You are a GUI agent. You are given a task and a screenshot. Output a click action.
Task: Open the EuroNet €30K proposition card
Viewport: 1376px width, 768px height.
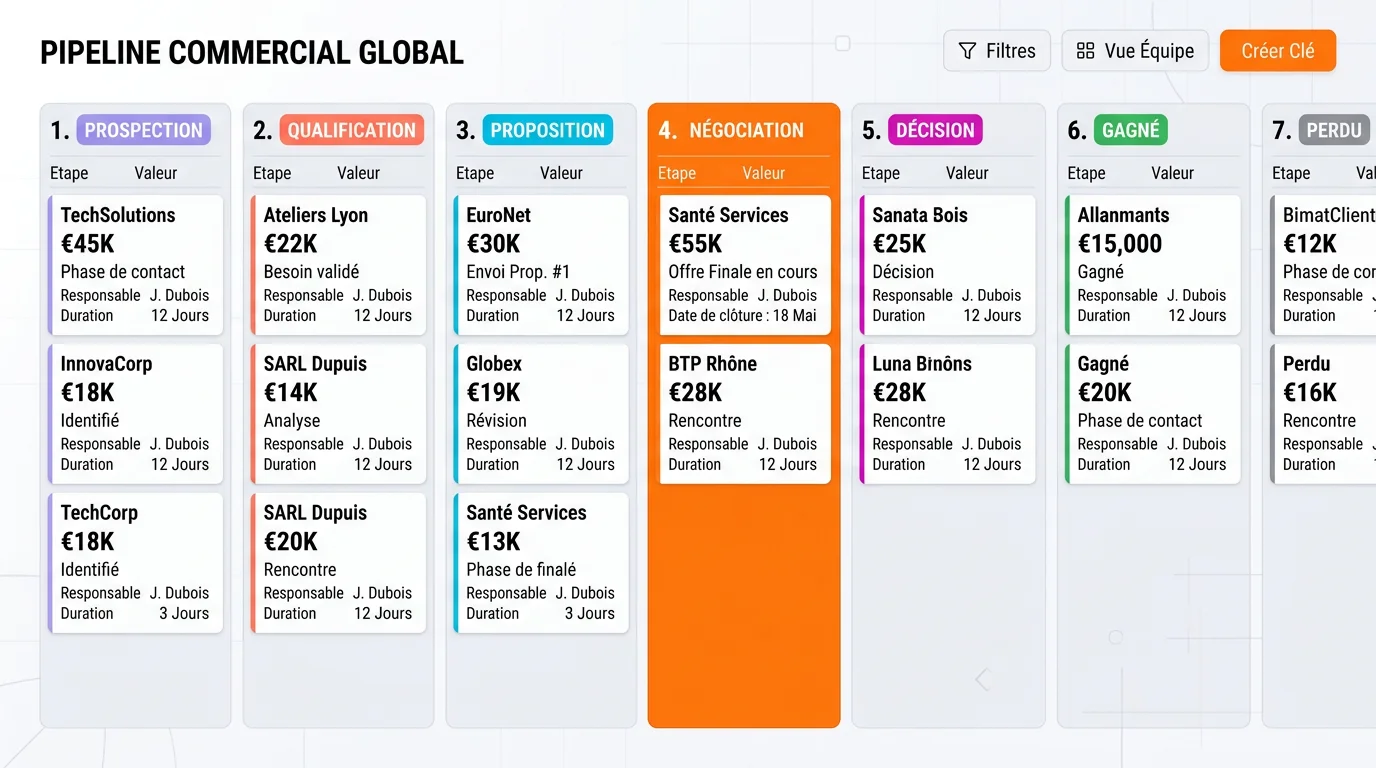(x=541, y=265)
